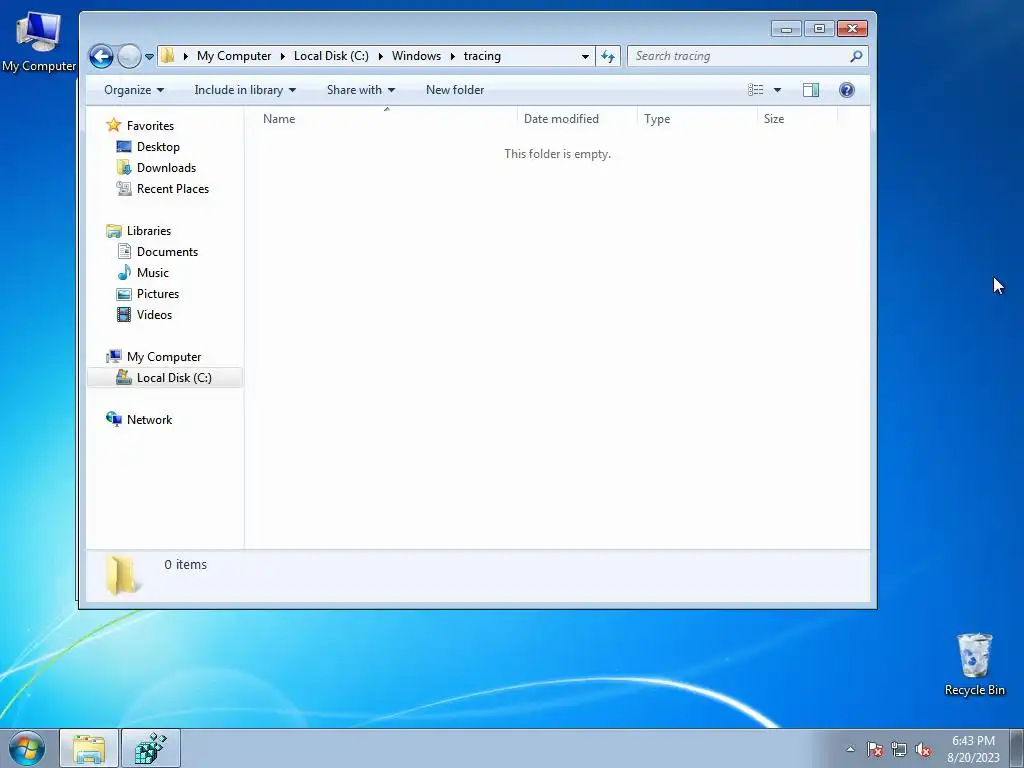Expand the arrow after Local Disk breadcrumb
This screenshot has width=1024, height=768.
(x=380, y=56)
